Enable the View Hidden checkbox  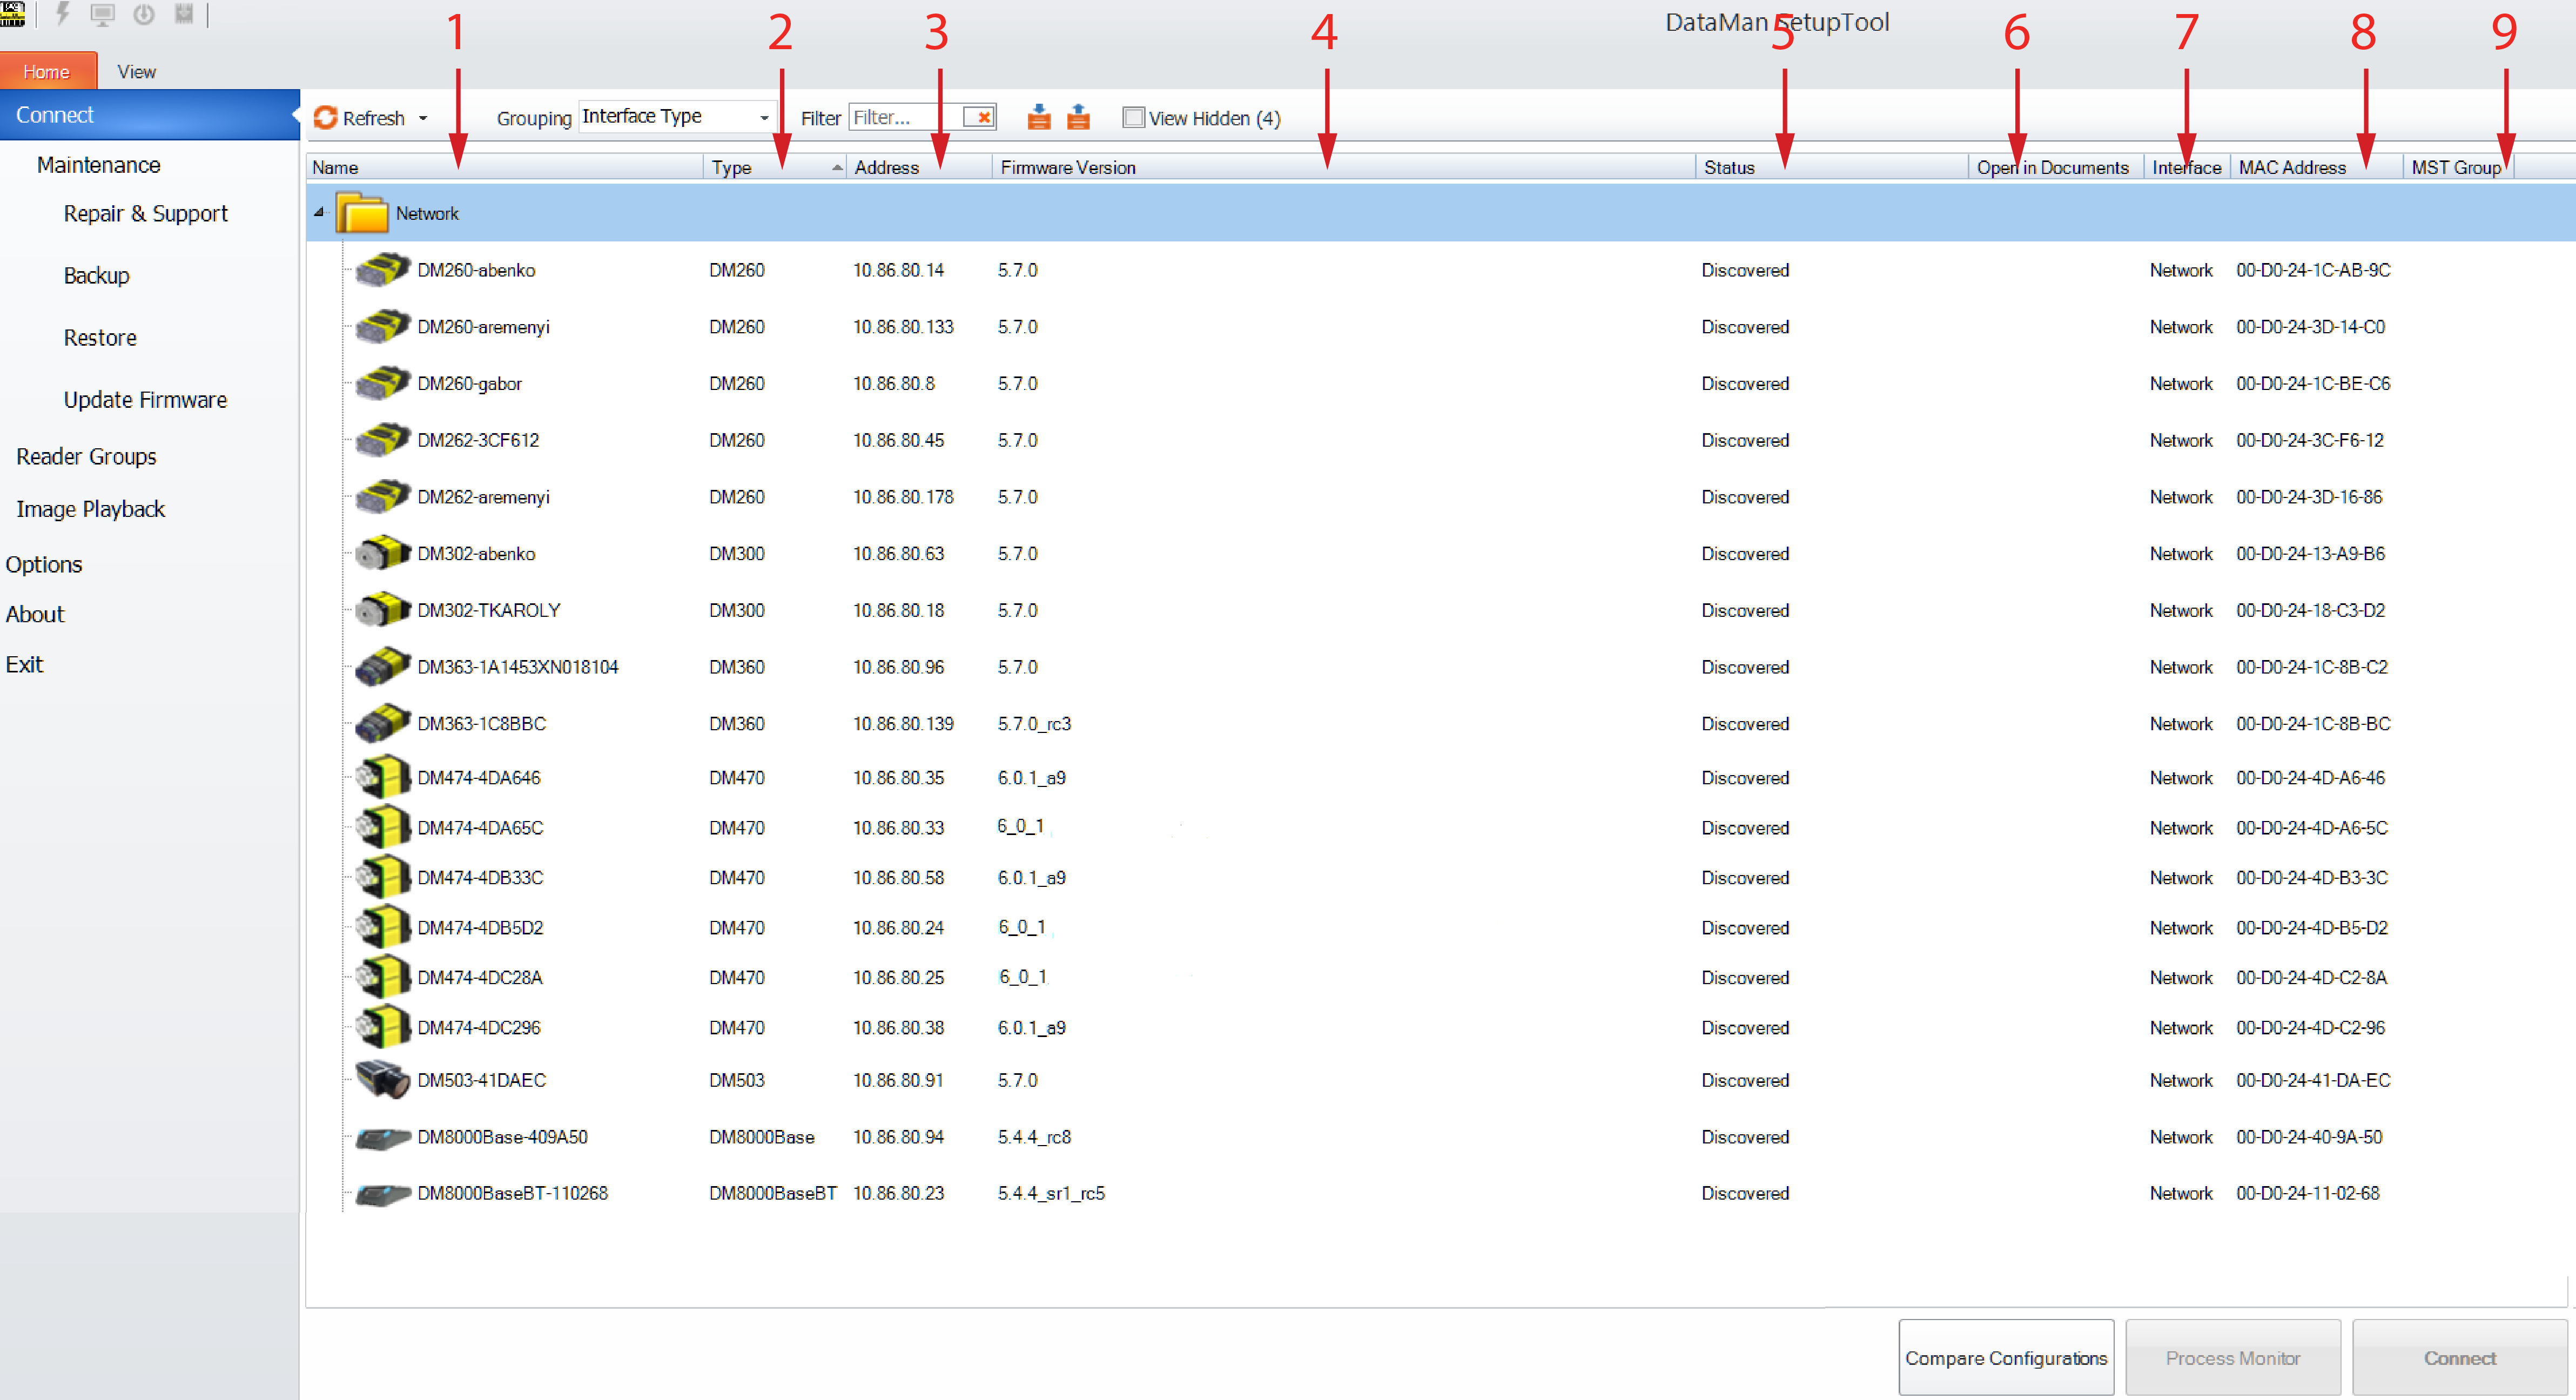coord(1133,118)
